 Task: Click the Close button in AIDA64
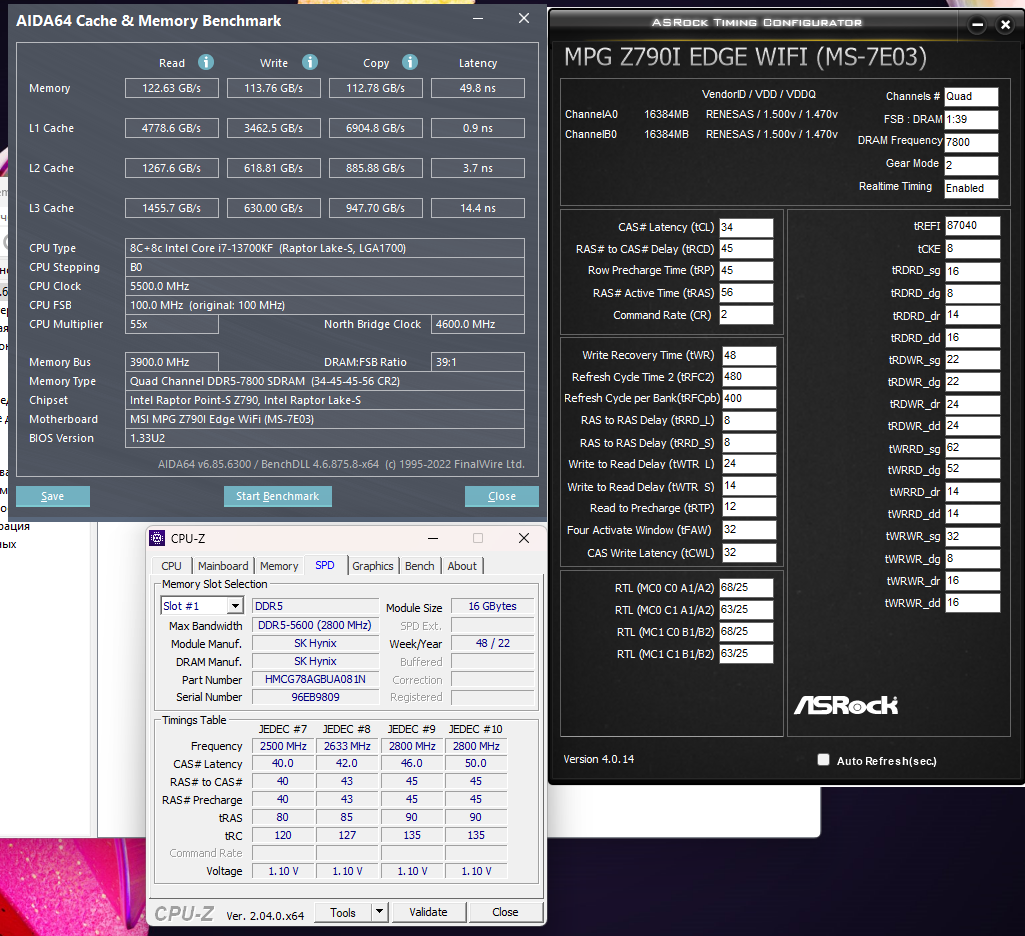pyautogui.click(x=502, y=496)
